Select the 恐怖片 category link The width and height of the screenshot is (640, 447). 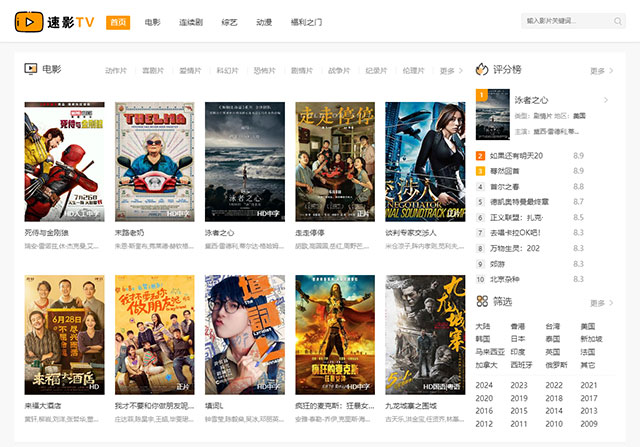264,71
